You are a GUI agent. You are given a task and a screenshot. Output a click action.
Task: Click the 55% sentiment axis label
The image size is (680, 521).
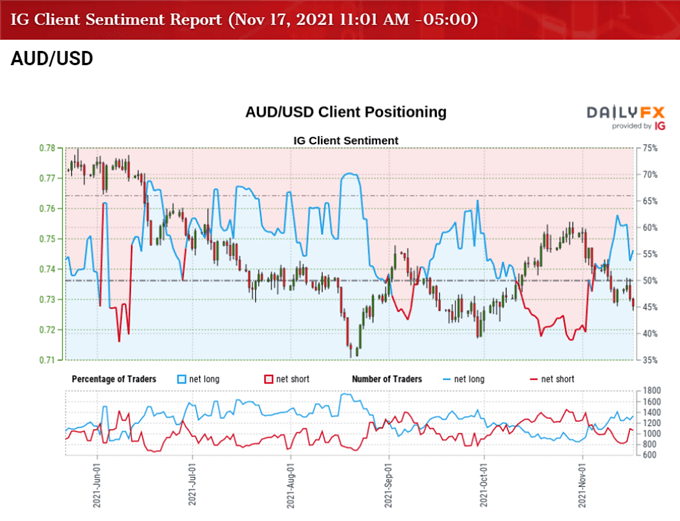tap(650, 254)
